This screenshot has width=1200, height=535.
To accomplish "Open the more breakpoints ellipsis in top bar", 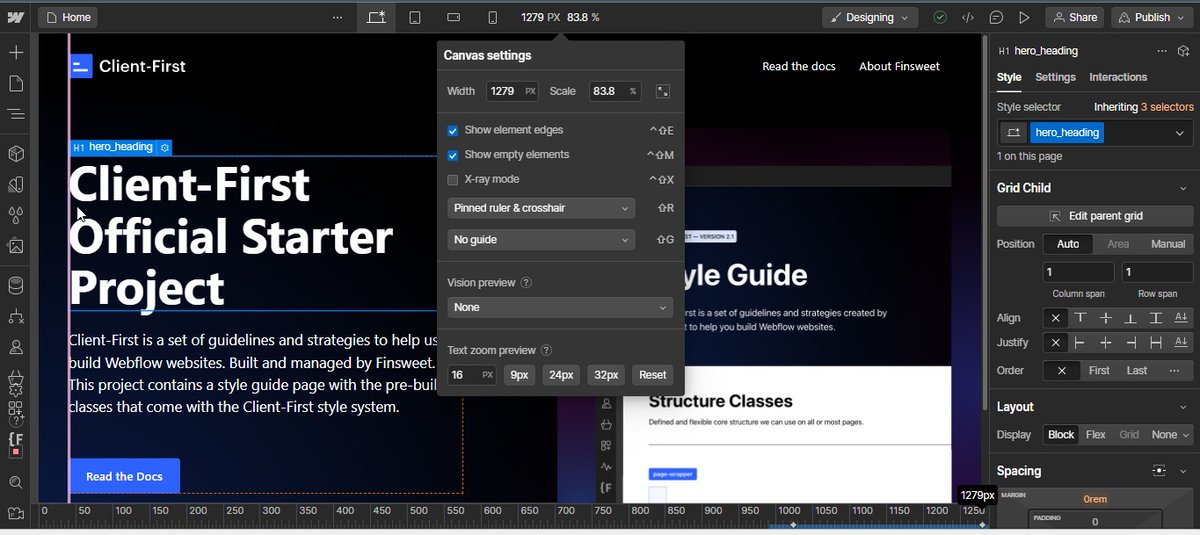I will point(337,17).
